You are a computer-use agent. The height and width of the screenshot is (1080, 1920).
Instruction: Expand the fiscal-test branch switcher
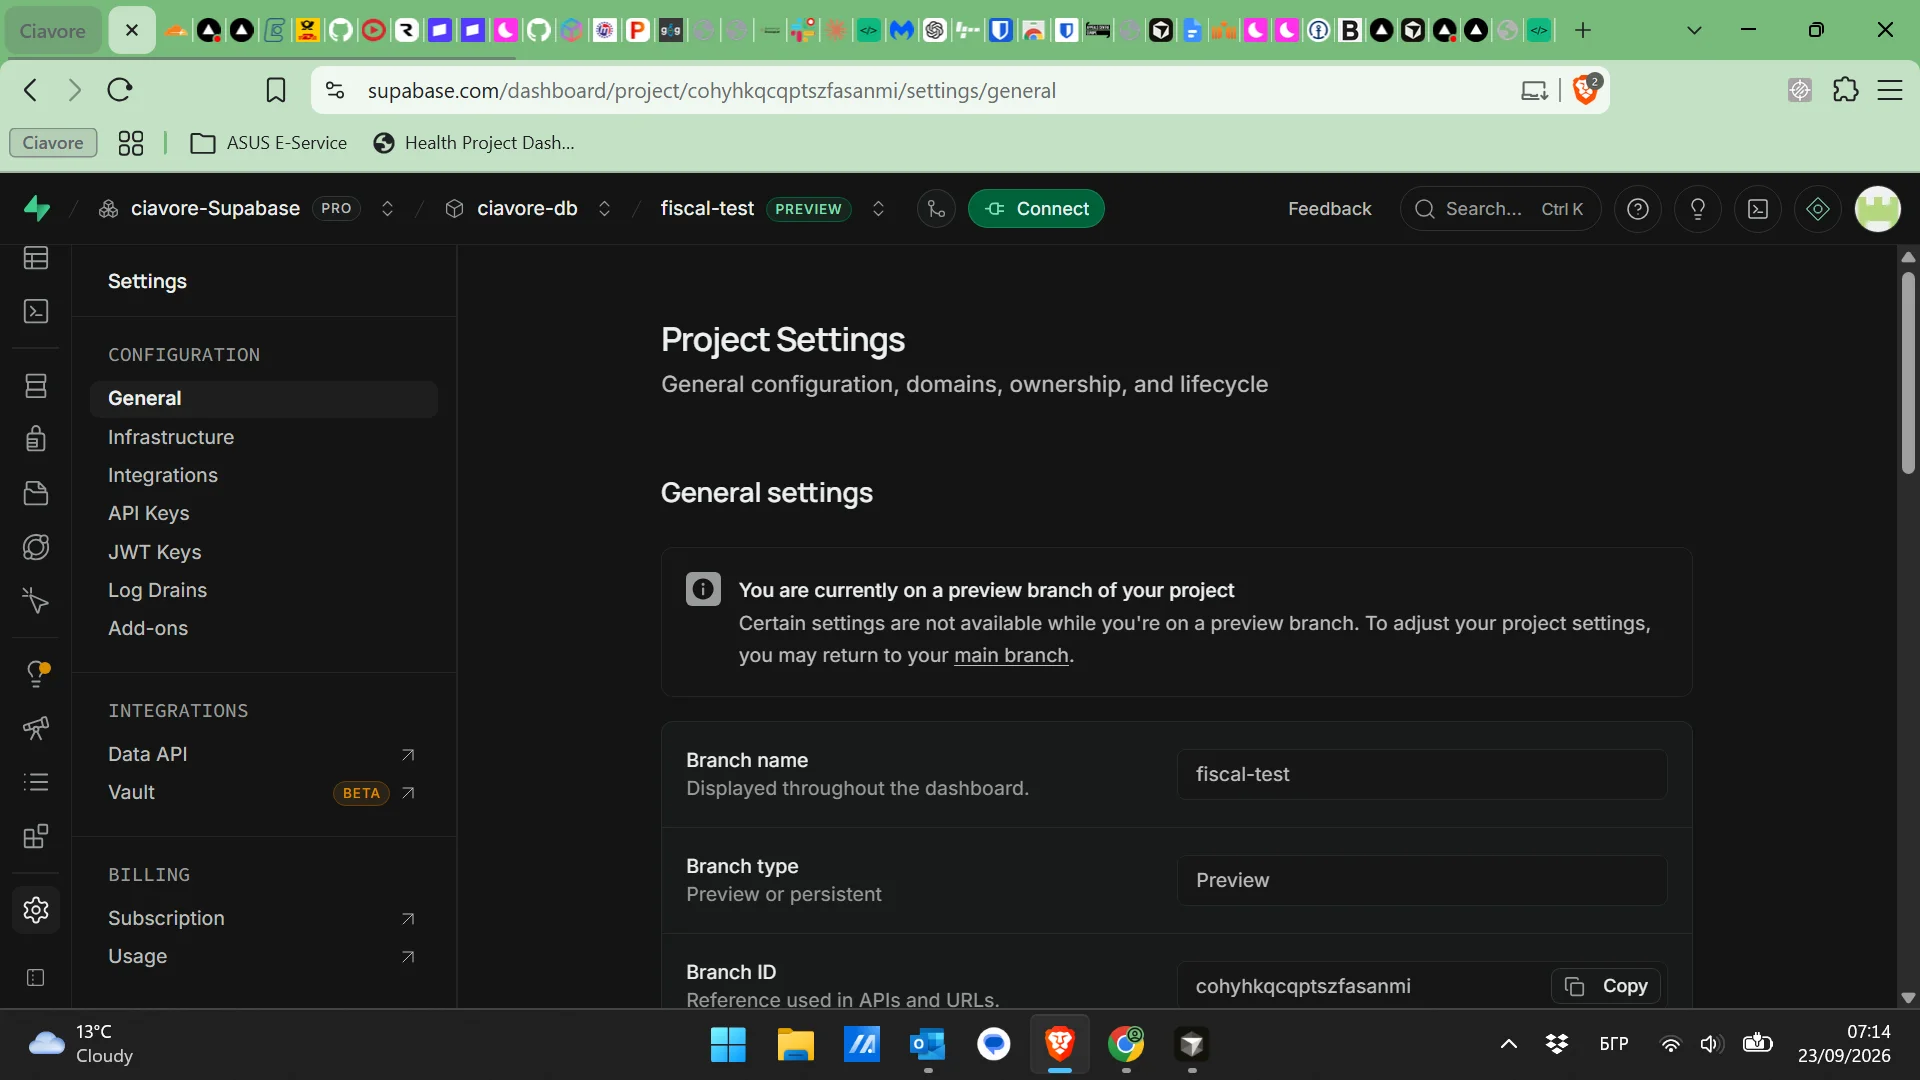coord(878,209)
